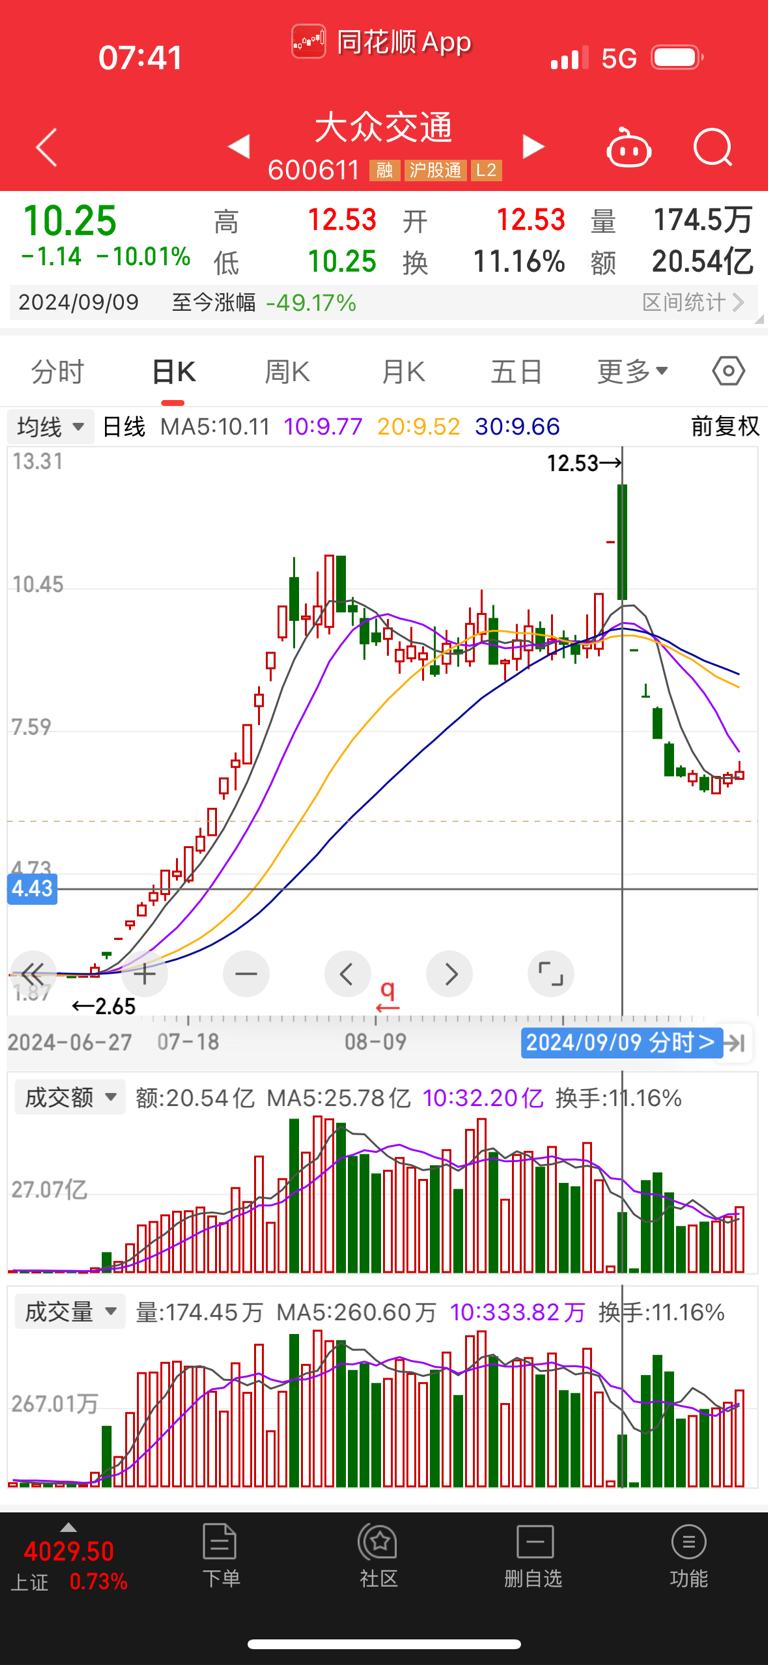The width and height of the screenshot is (769, 1665).
Task: Go back with the left chevron
Action: pyautogui.click(x=46, y=147)
